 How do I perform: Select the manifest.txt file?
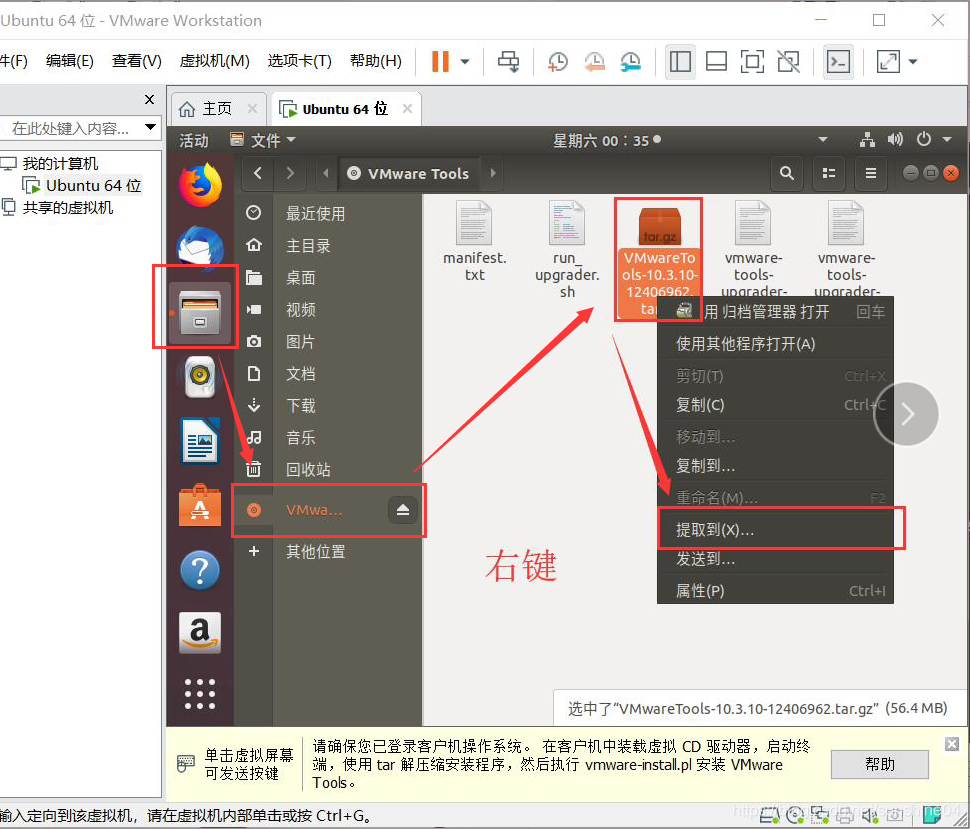pos(474,242)
